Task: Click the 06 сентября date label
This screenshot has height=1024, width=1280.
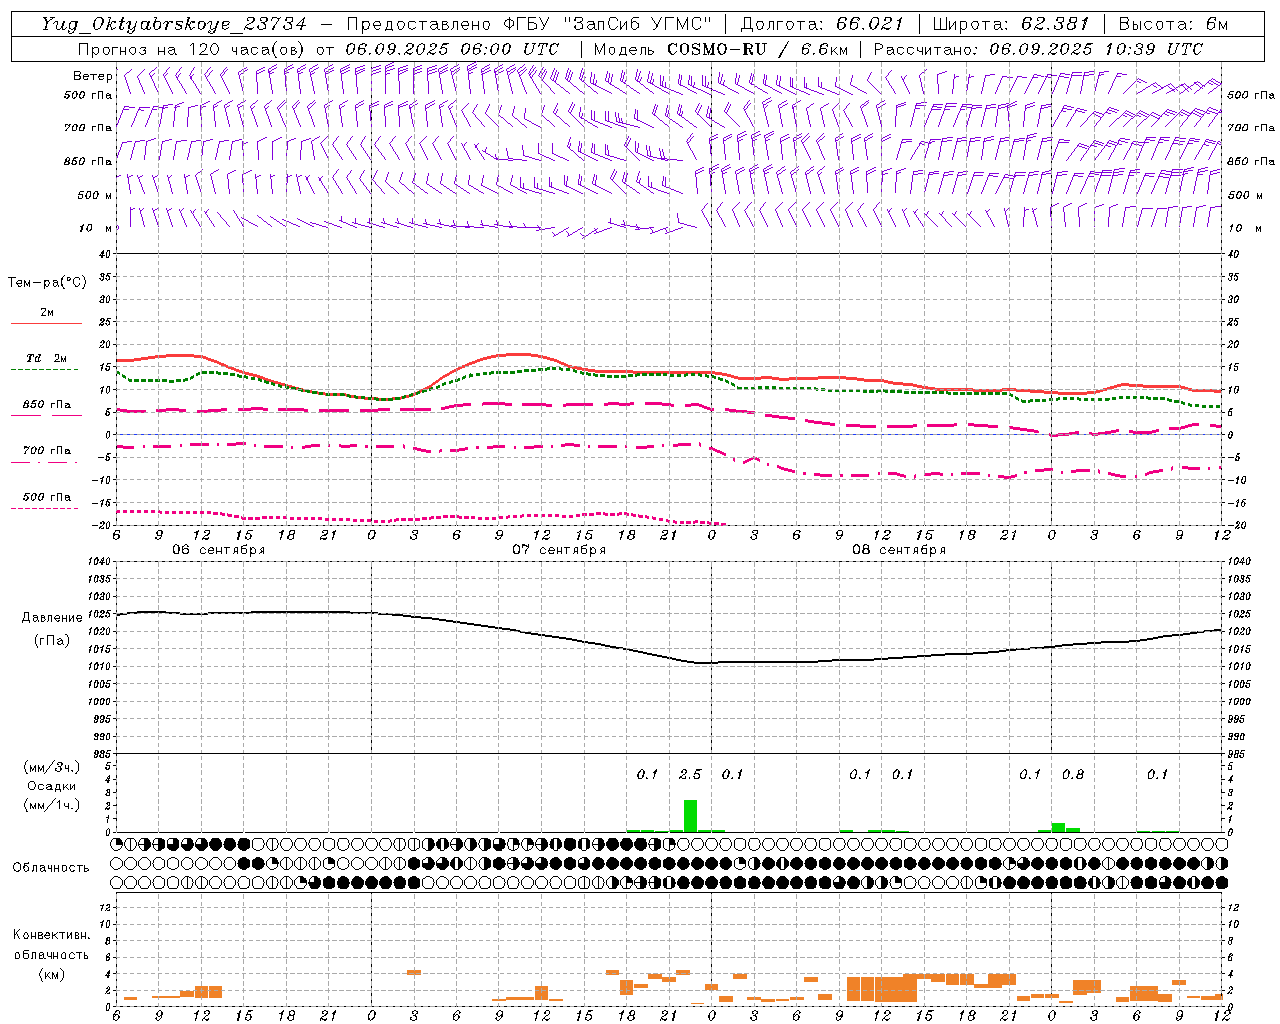Action: click(x=219, y=550)
